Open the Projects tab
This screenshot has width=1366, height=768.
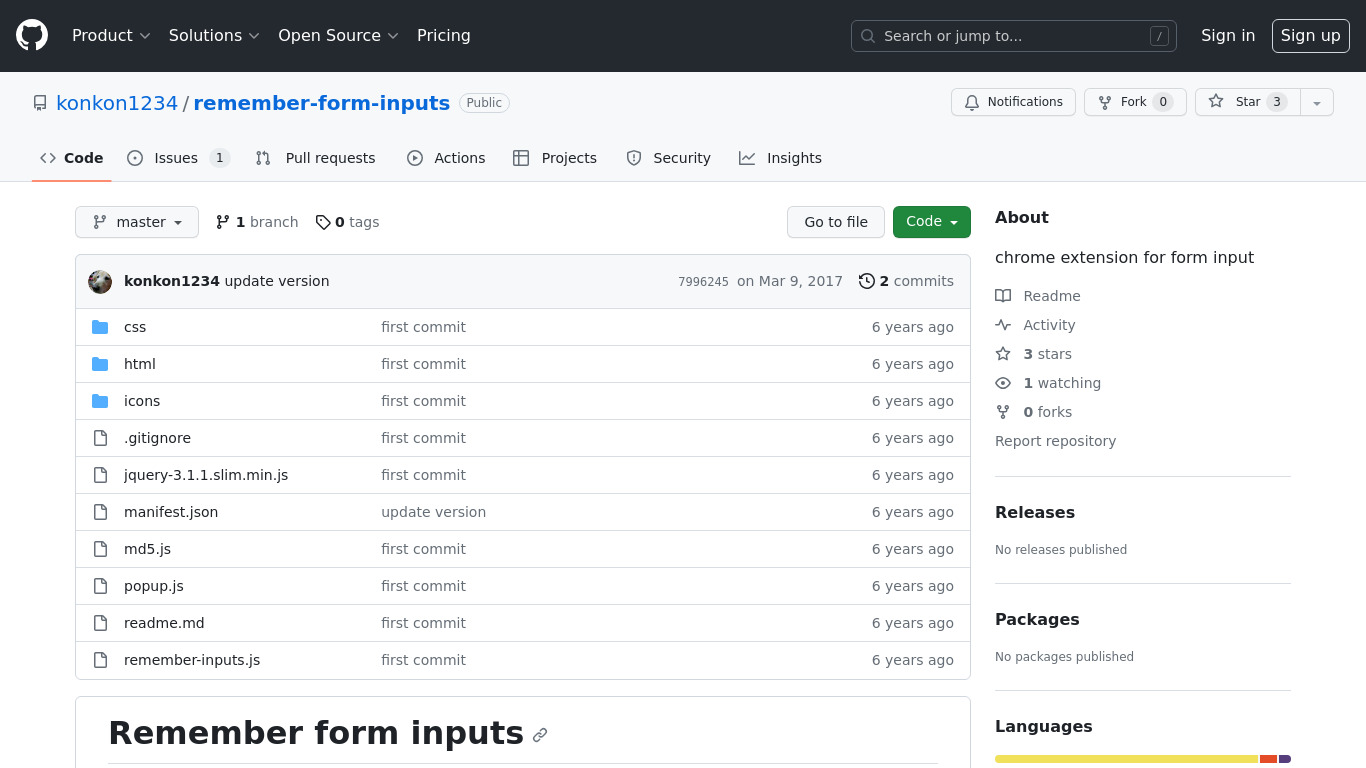(555, 158)
